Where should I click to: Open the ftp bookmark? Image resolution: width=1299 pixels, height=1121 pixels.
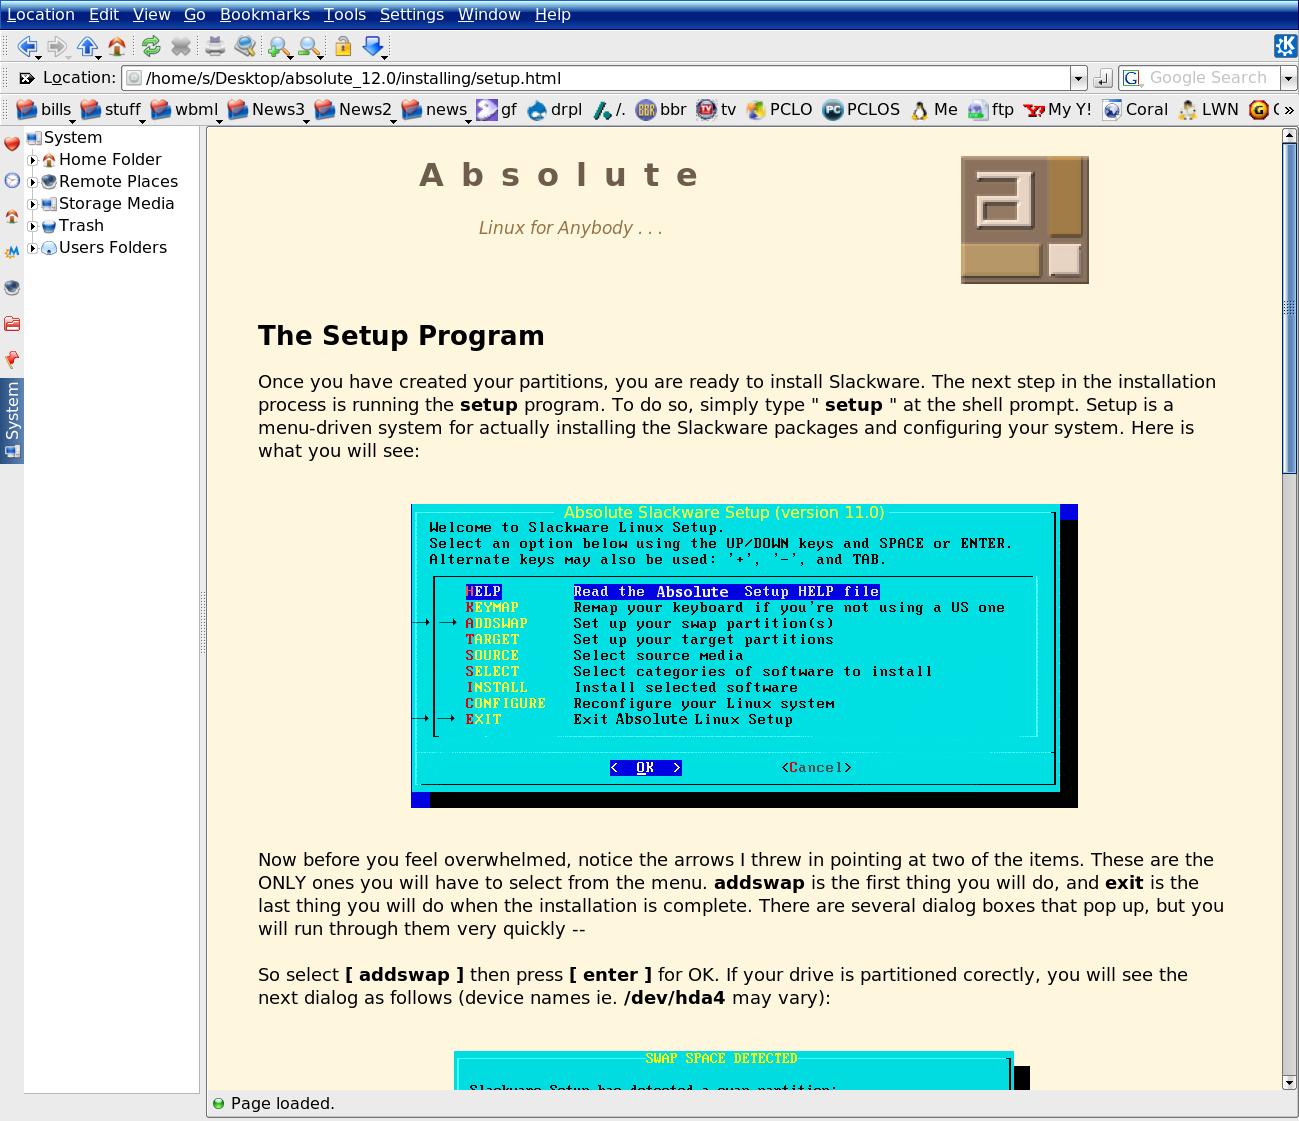tap(990, 110)
